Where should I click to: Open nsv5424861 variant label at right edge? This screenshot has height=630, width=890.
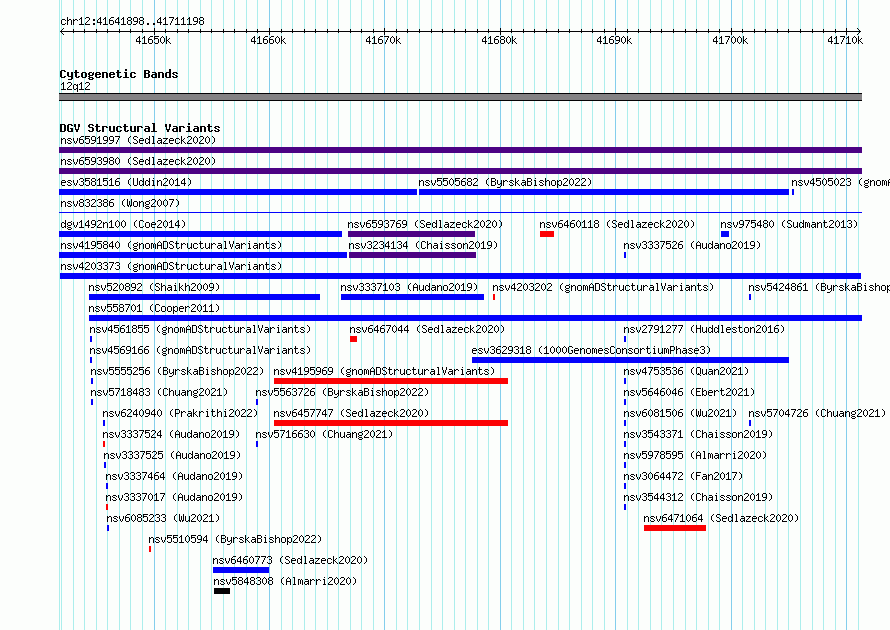[x=818, y=287]
